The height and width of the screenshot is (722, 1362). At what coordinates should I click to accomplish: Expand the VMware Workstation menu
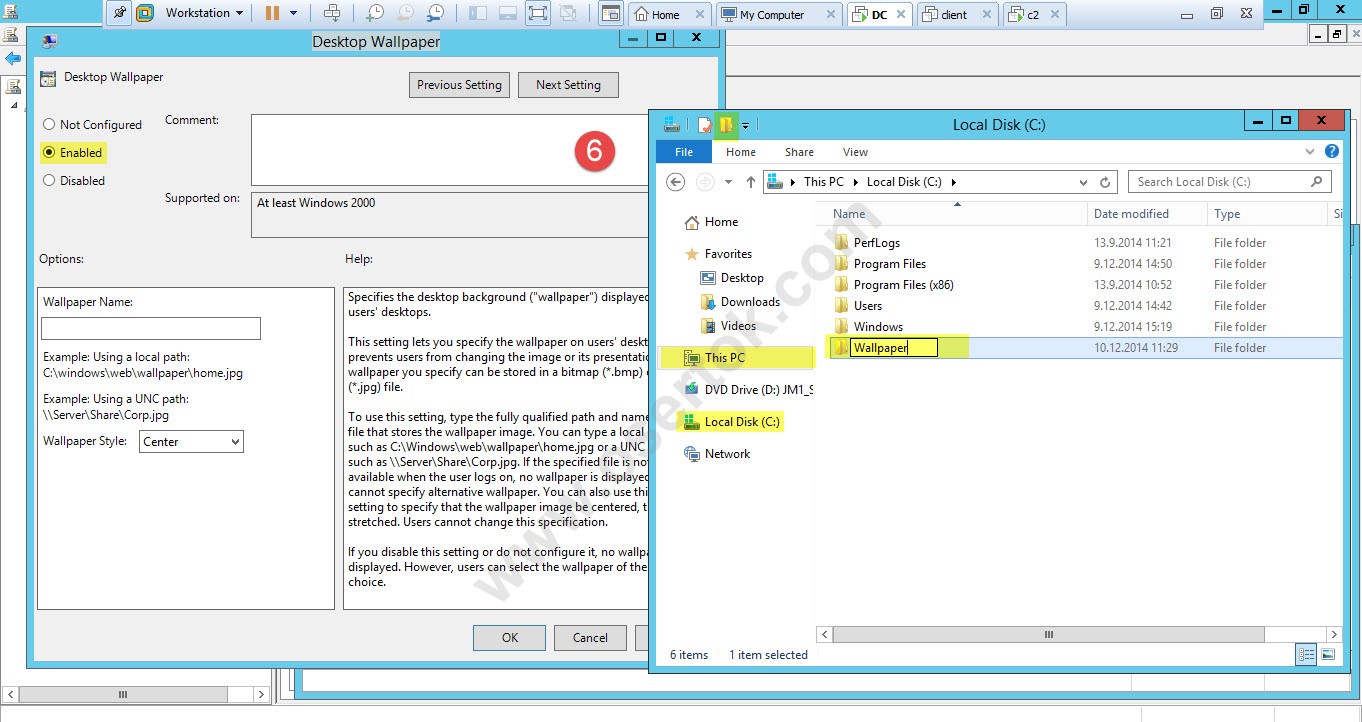tap(204, 13)
